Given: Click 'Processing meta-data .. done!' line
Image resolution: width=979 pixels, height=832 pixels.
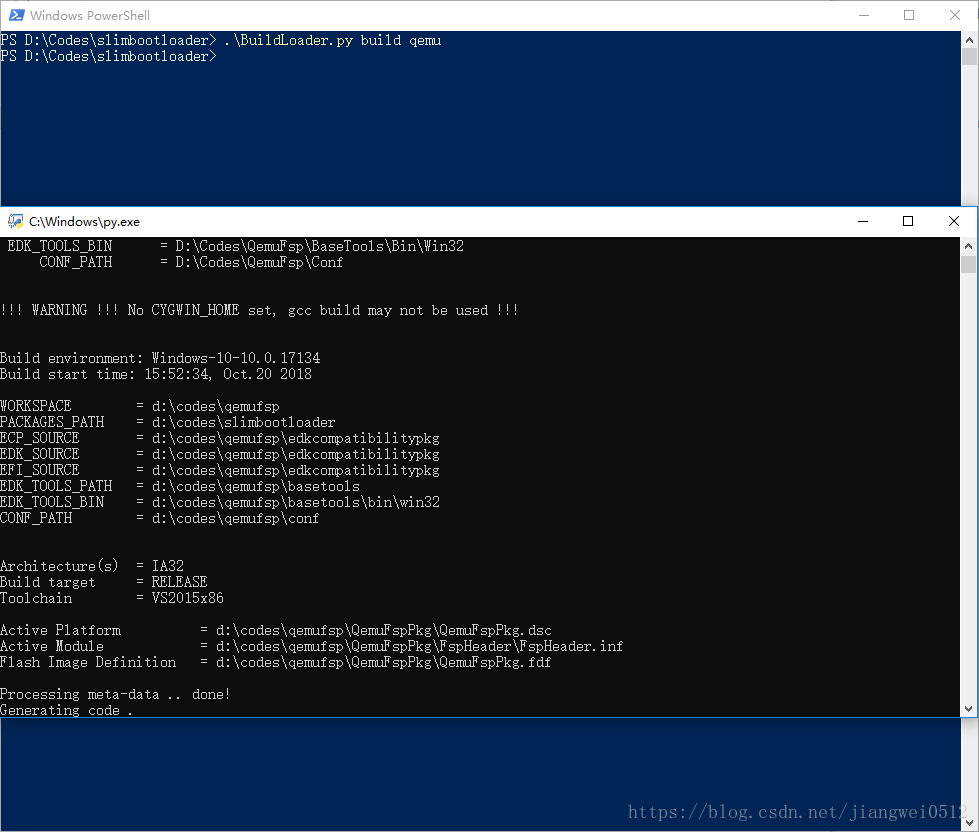Looking at the screenshot, I should (116, 694).
